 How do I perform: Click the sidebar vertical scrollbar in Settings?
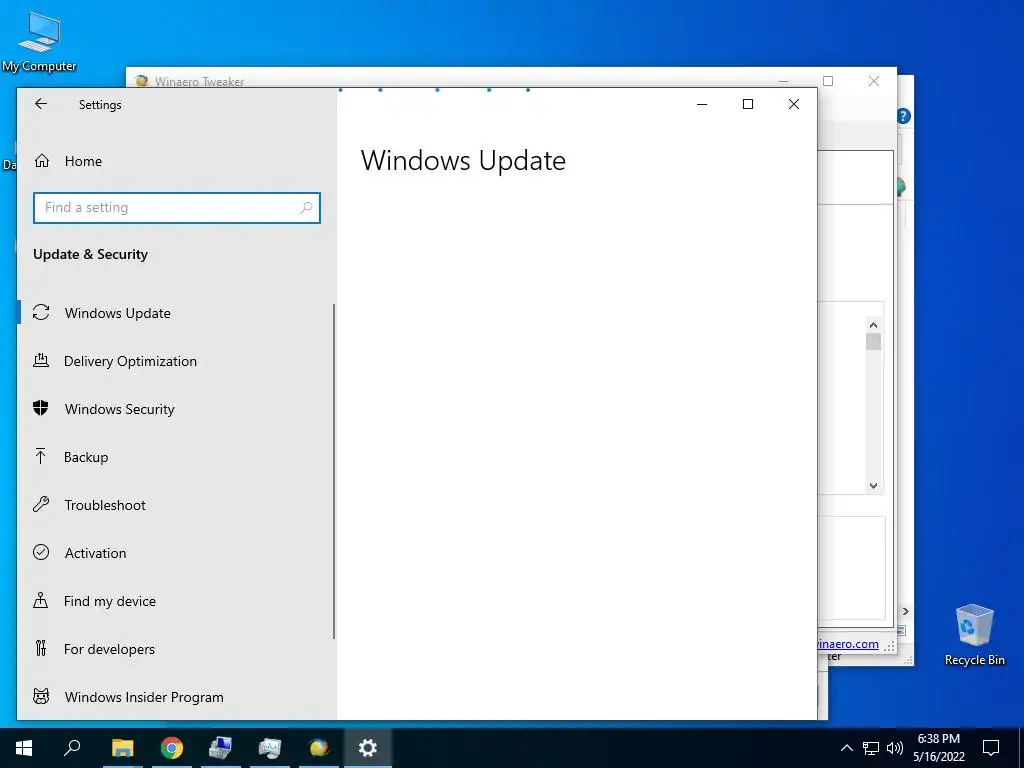pyautogui.click(x=334, y=472)
